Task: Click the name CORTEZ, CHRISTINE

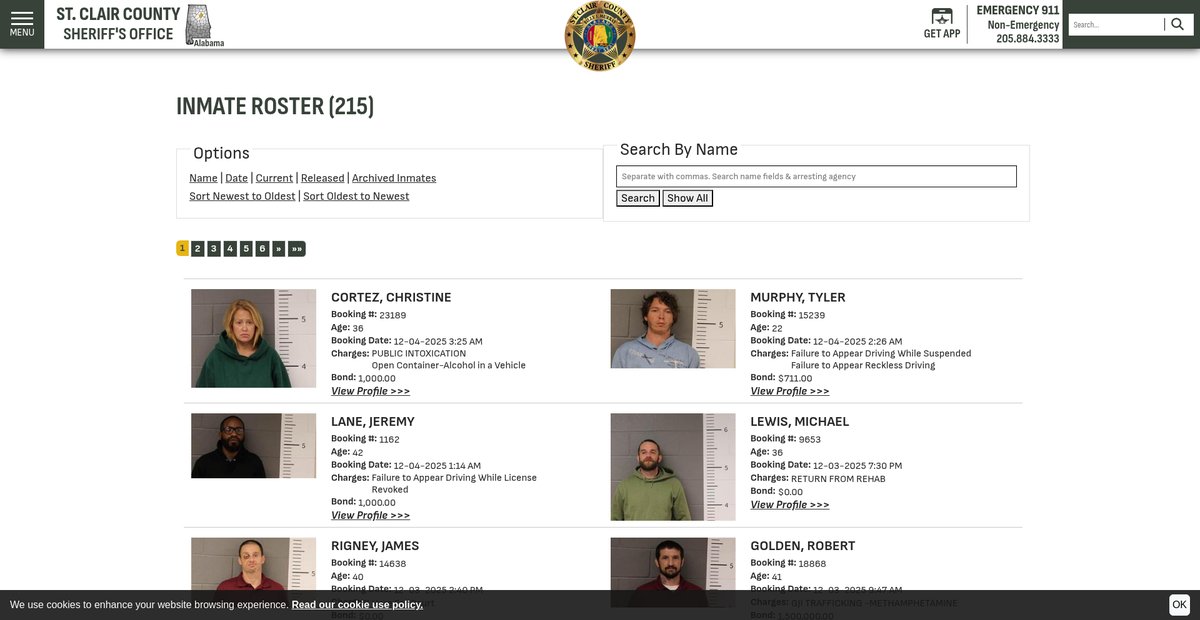Action: (x=391, y=297)
